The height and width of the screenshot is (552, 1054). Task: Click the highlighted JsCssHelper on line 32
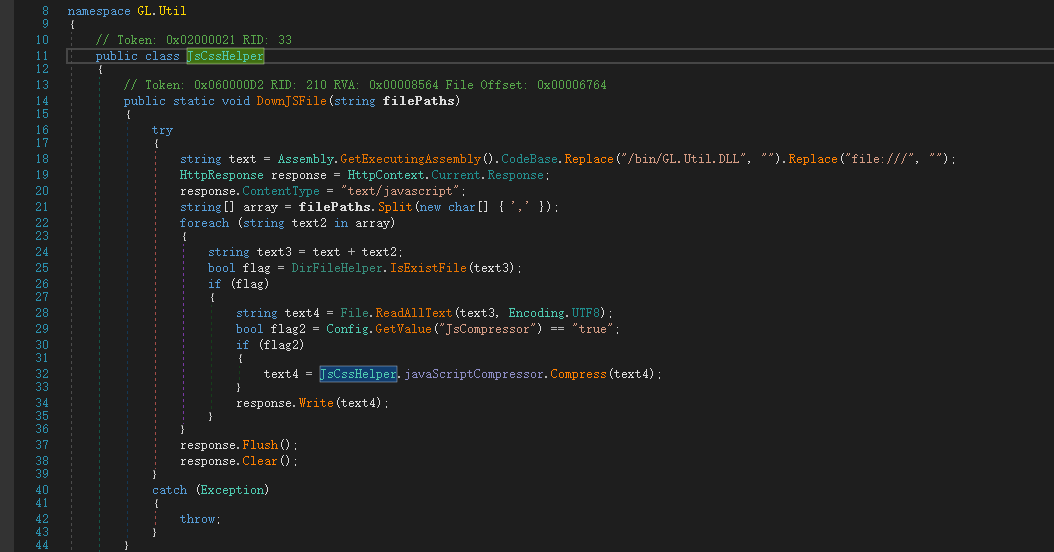click(x=358, y=374)
